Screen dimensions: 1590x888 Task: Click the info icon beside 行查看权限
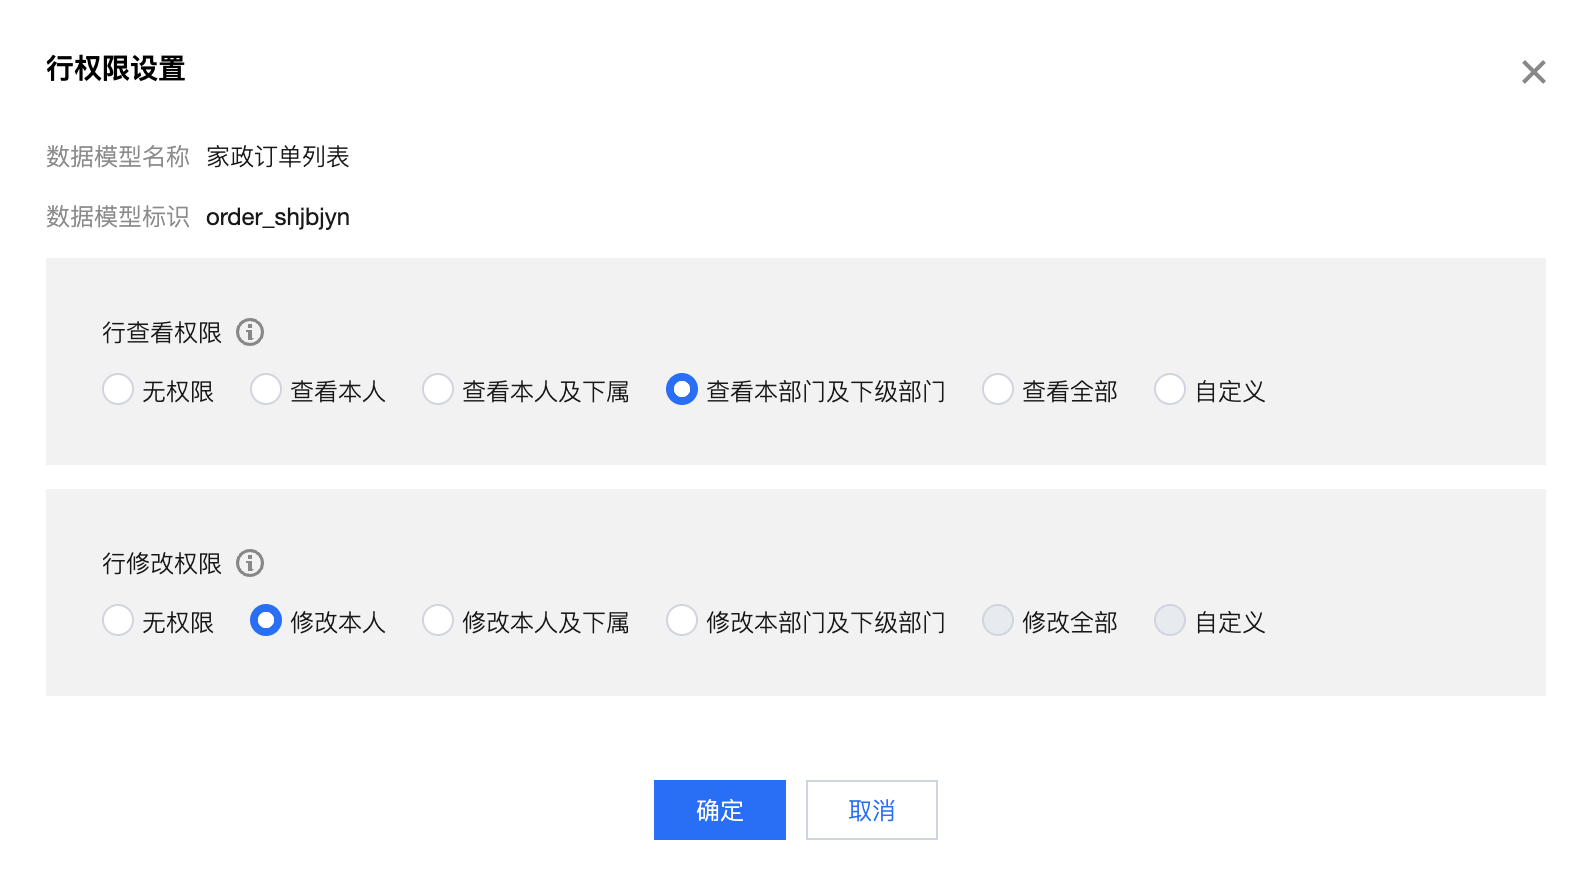(250, 332)
